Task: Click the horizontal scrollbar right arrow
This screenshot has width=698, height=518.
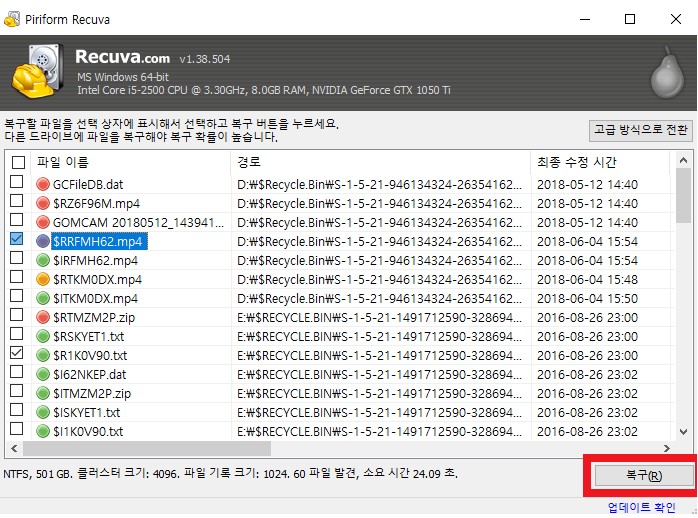Action: click(666, 449)
